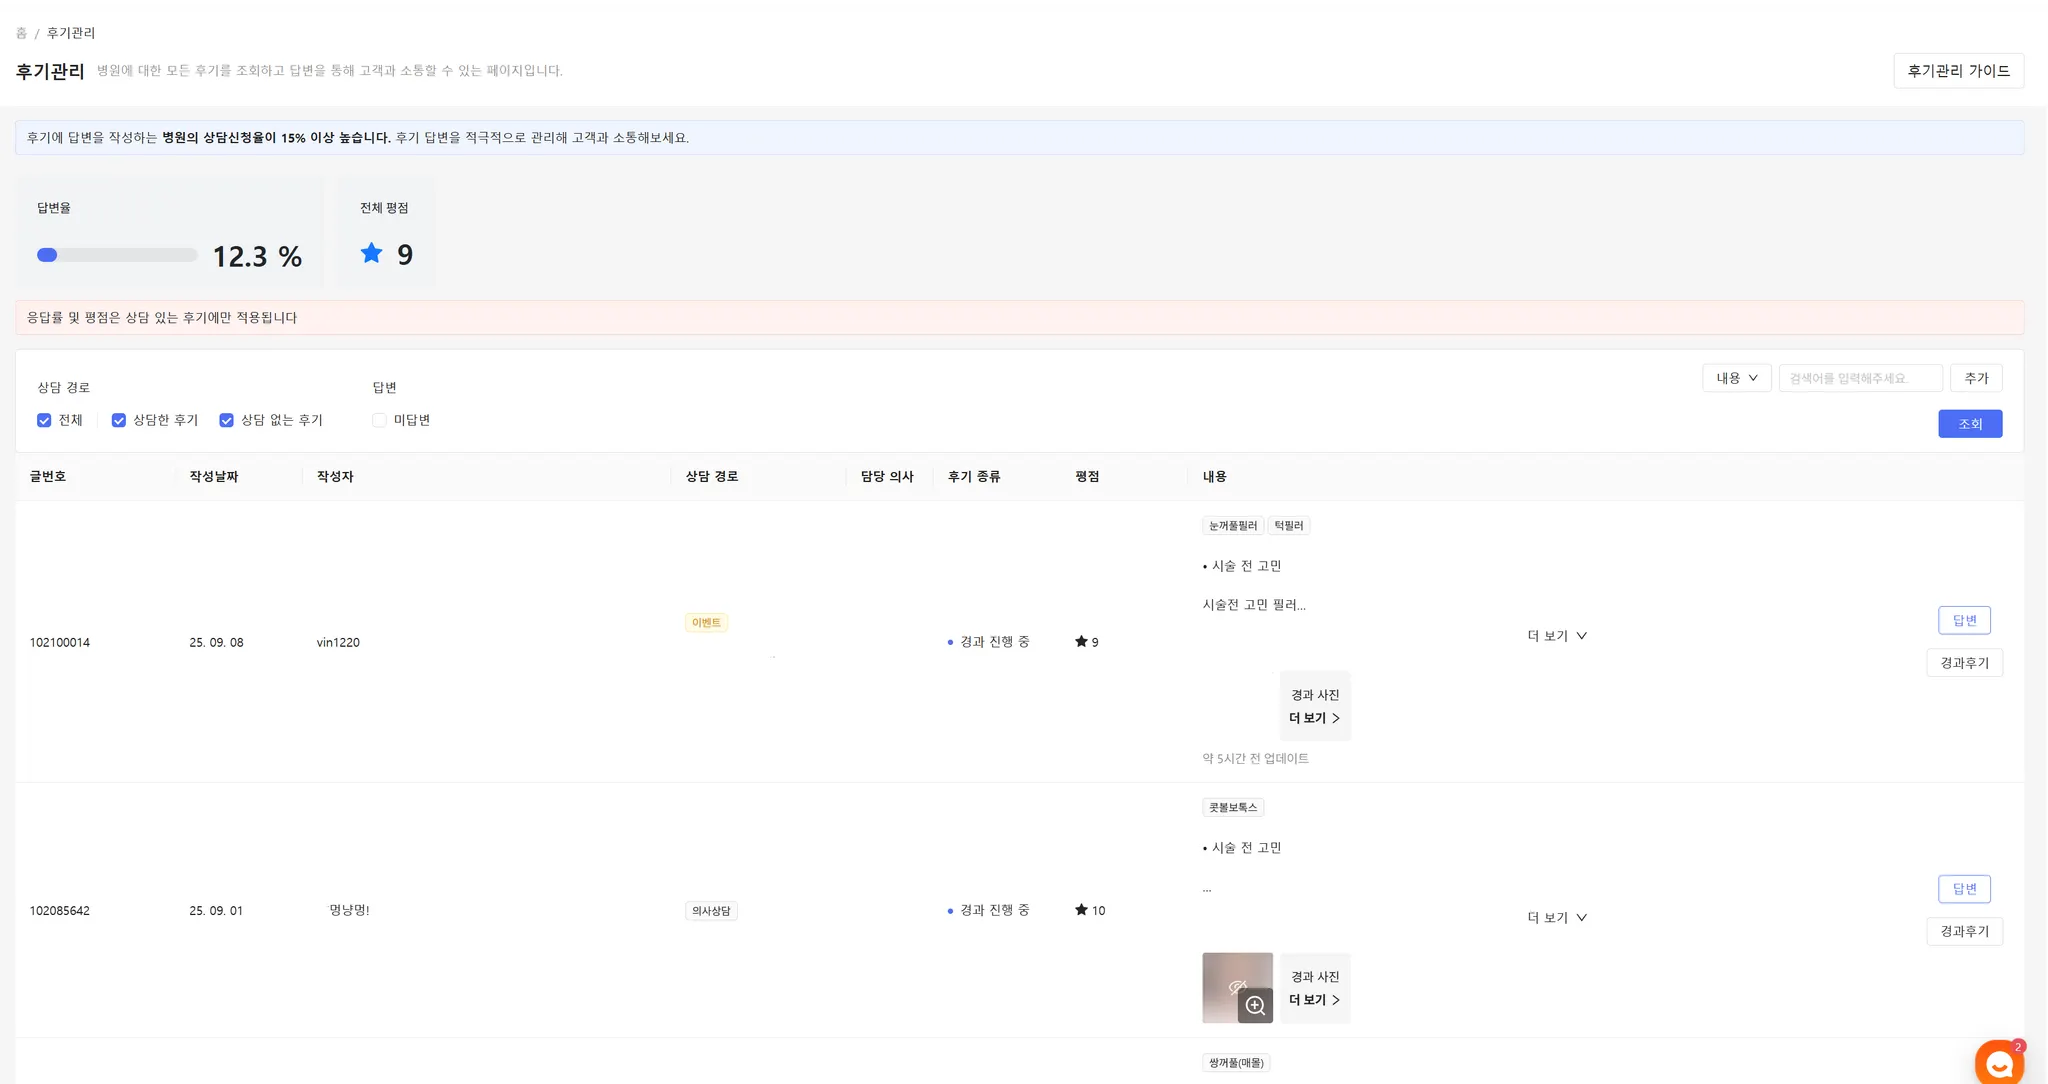Click the 이벤트 badge in first row
Image resolution: width=2048 pixels, height=1084 pixels.
pyautogui.click(x=706, y=623)
